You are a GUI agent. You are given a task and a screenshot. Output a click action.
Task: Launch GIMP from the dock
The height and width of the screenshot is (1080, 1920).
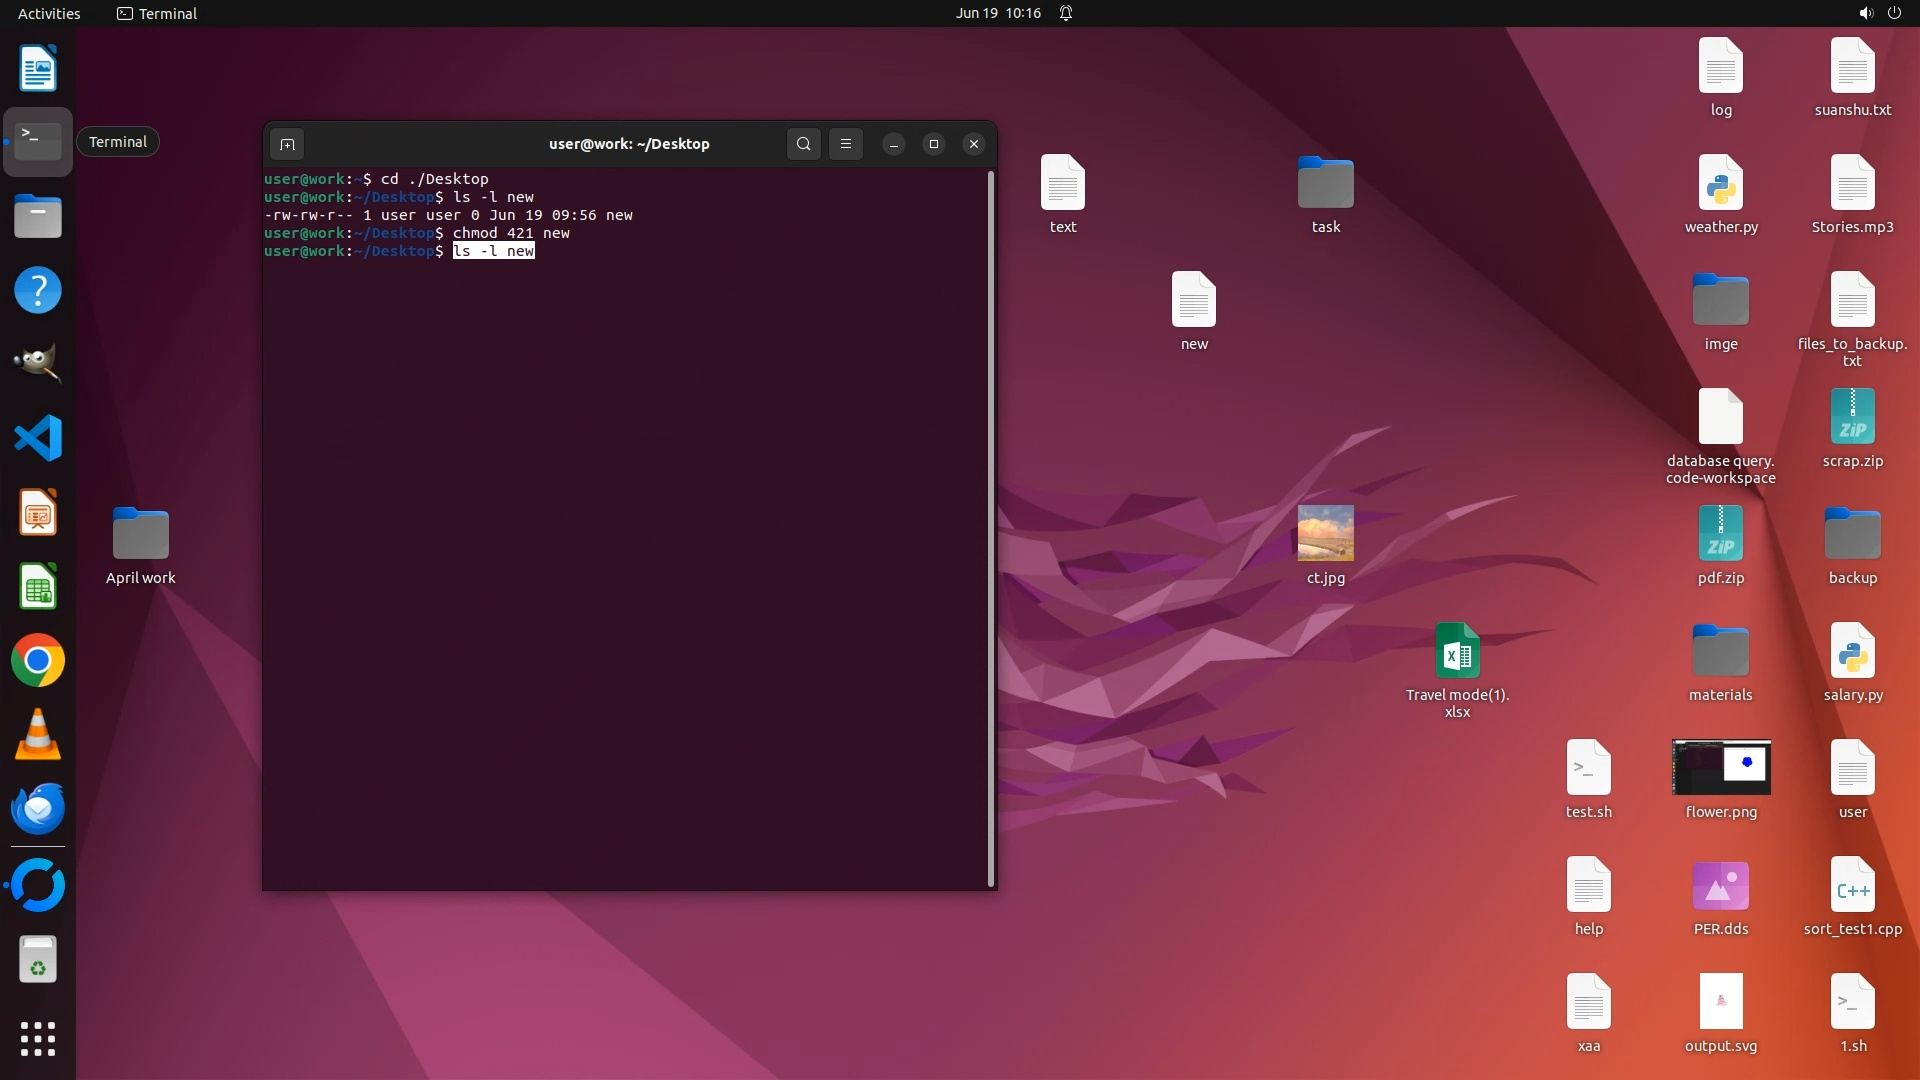coord(38,363)
